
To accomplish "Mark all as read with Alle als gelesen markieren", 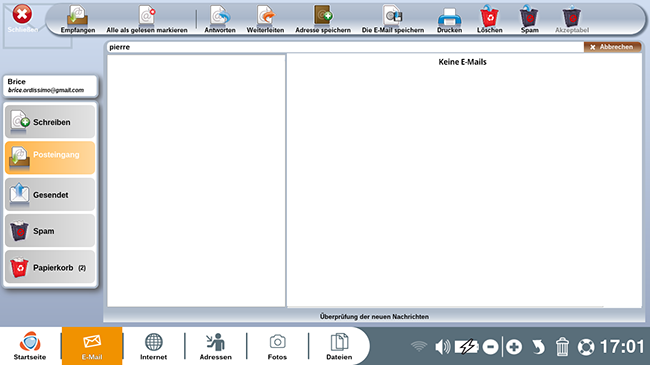I will pyautogui.click(x=147, y=19).
